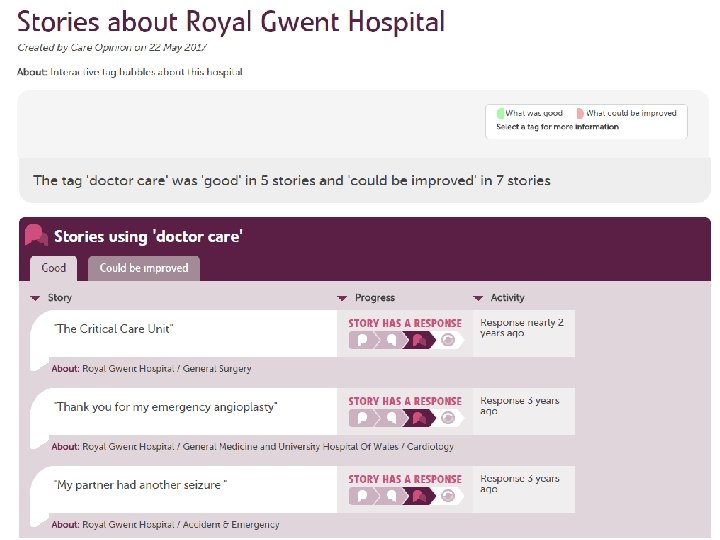Click the 'Royal Gwent Hospital / Accident & Emergency' link
This screenshot has height=540, width=720.
181,524
